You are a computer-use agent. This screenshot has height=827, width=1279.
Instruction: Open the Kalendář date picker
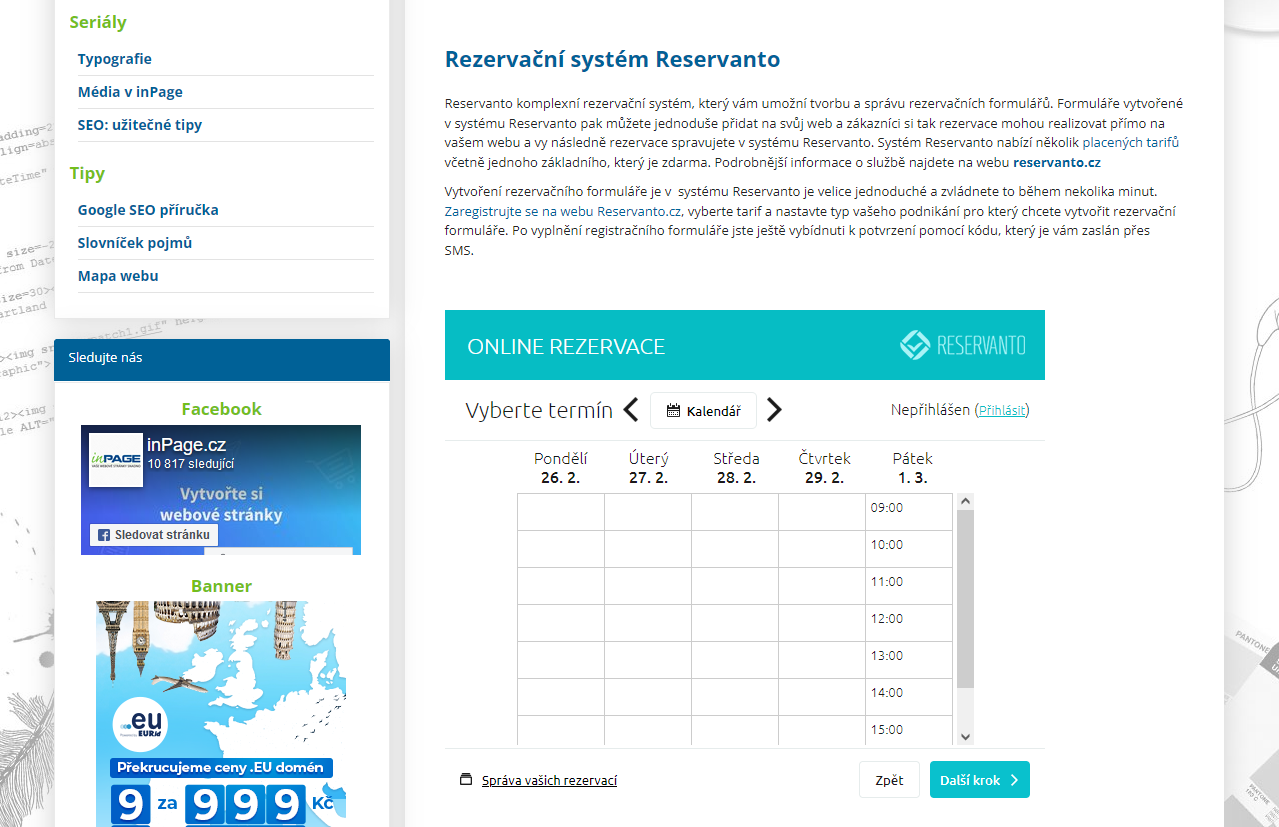pos(703,411)
